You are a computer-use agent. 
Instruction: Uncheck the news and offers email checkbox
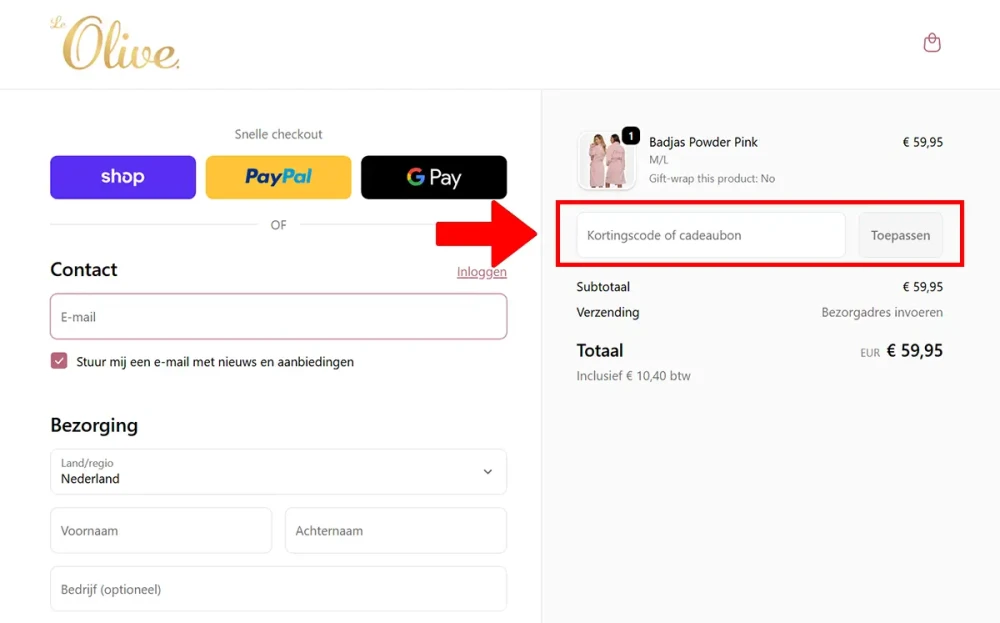pyautogui.click(x=59, y=361)
